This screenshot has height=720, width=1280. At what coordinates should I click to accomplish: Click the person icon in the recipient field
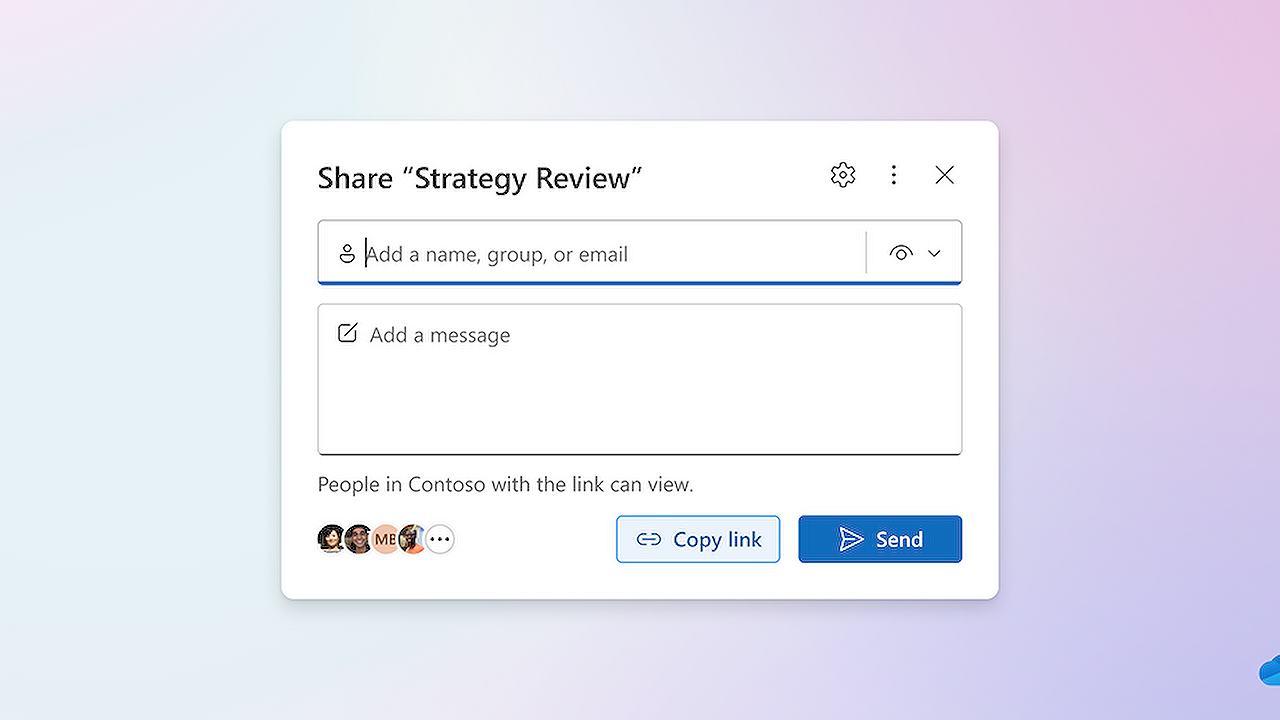pos(347,253)
